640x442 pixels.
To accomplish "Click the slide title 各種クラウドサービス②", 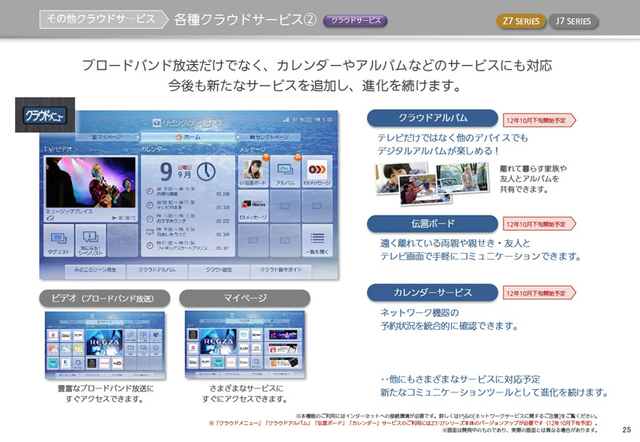I will pos(245,20).
